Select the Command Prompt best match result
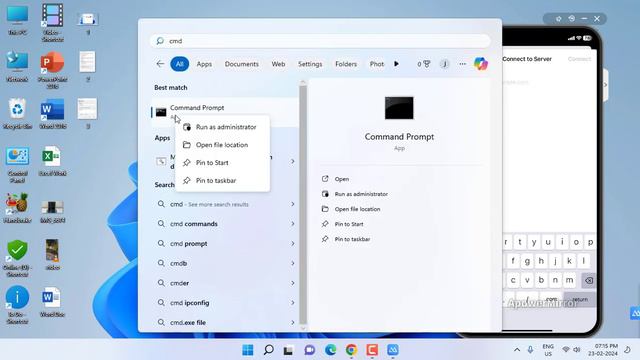 [224, 112]
